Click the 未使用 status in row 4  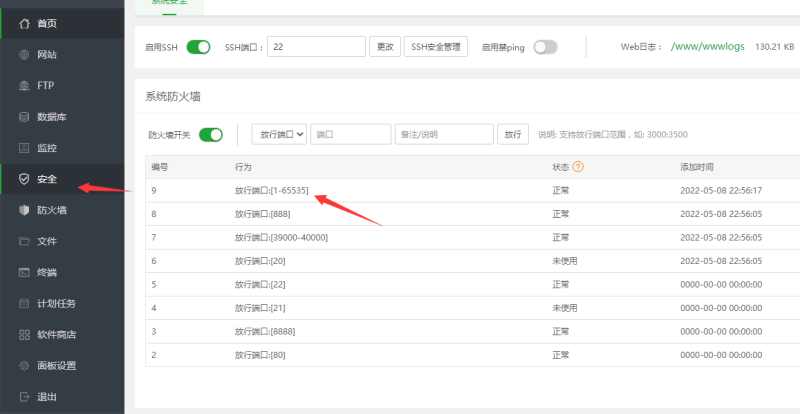564,308
